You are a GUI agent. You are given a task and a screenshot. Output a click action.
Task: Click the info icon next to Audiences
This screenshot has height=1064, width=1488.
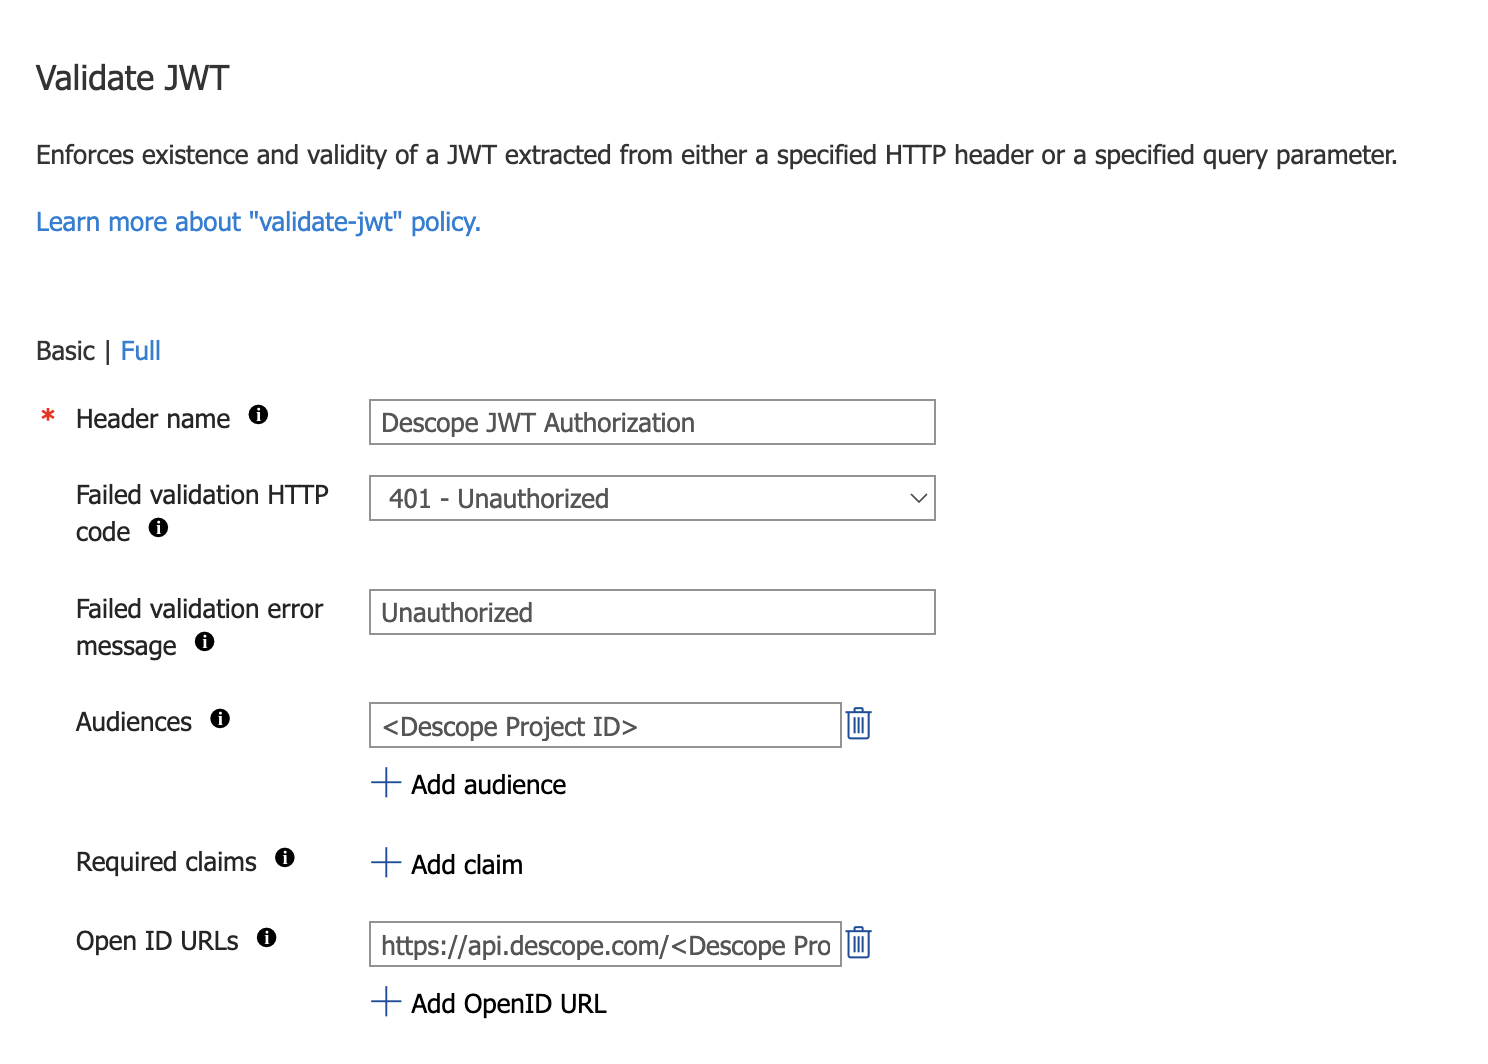220,719
